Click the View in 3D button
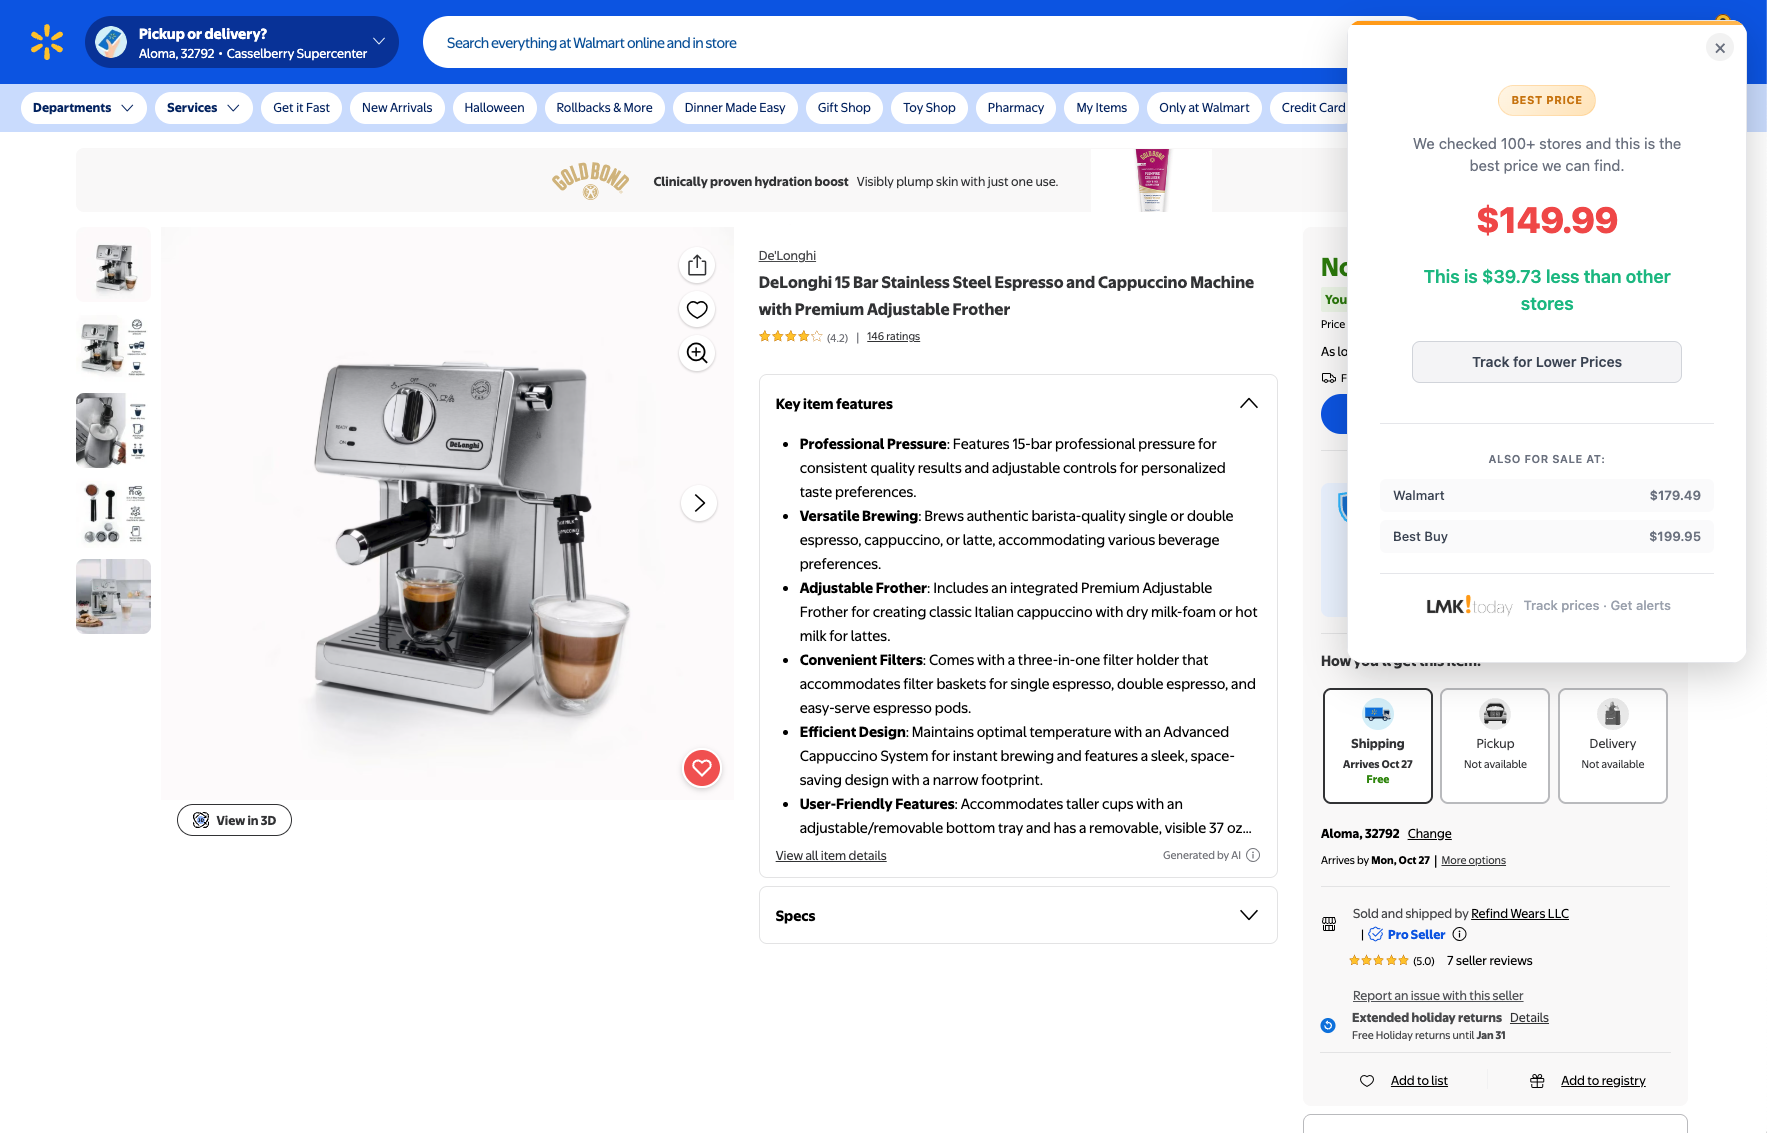 234,820
